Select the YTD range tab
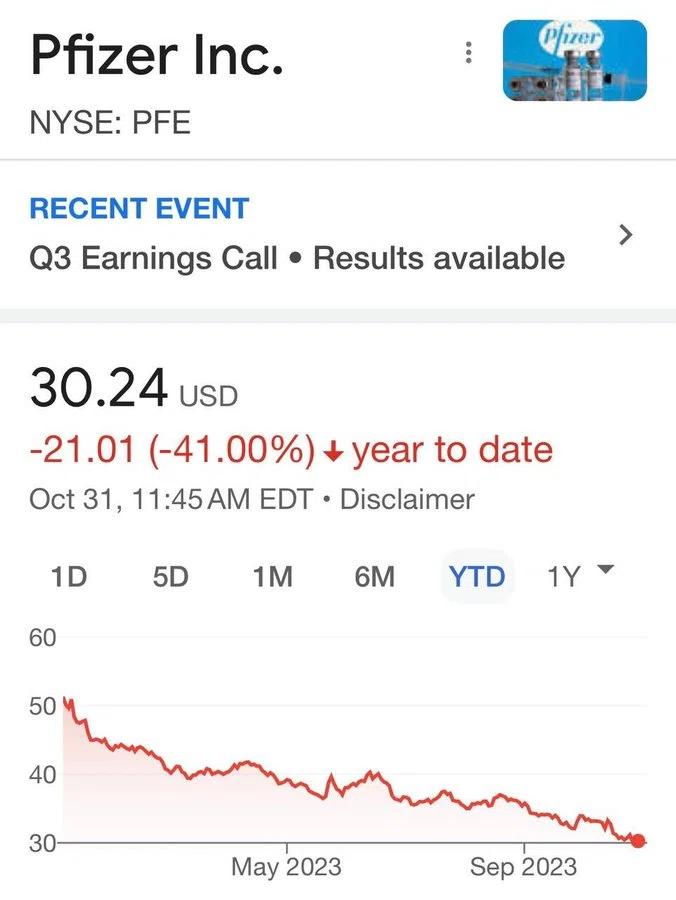The height and width of the screenshot is (900, 676). [x=477, y=576]
